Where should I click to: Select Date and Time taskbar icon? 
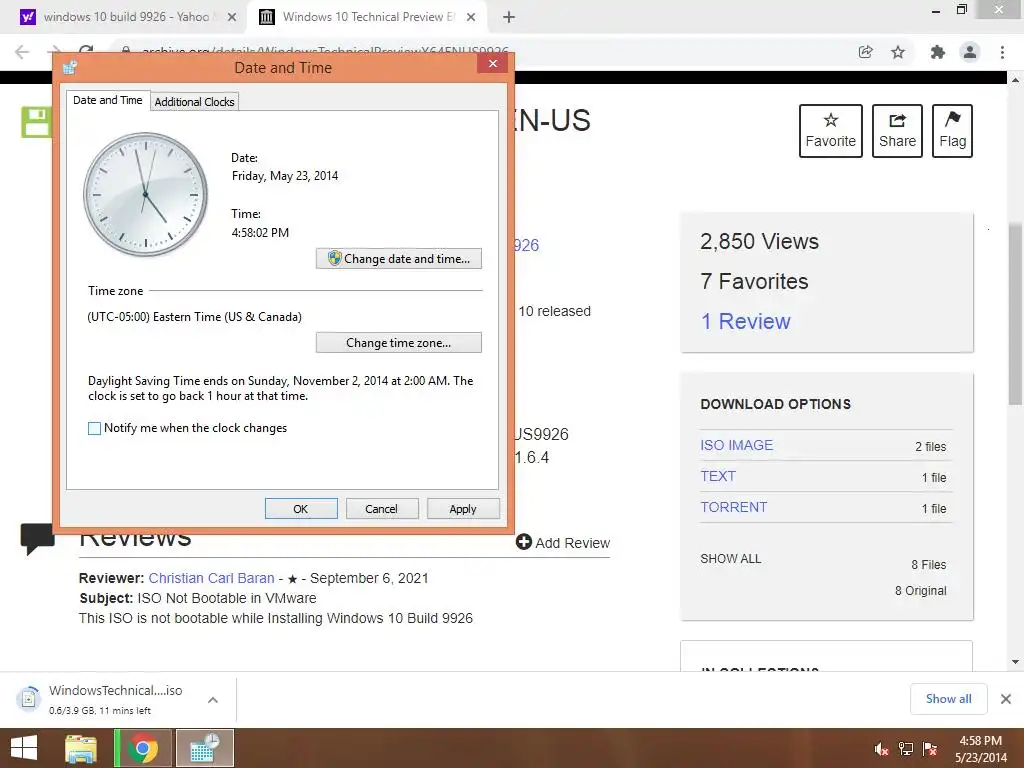[204, 749]
